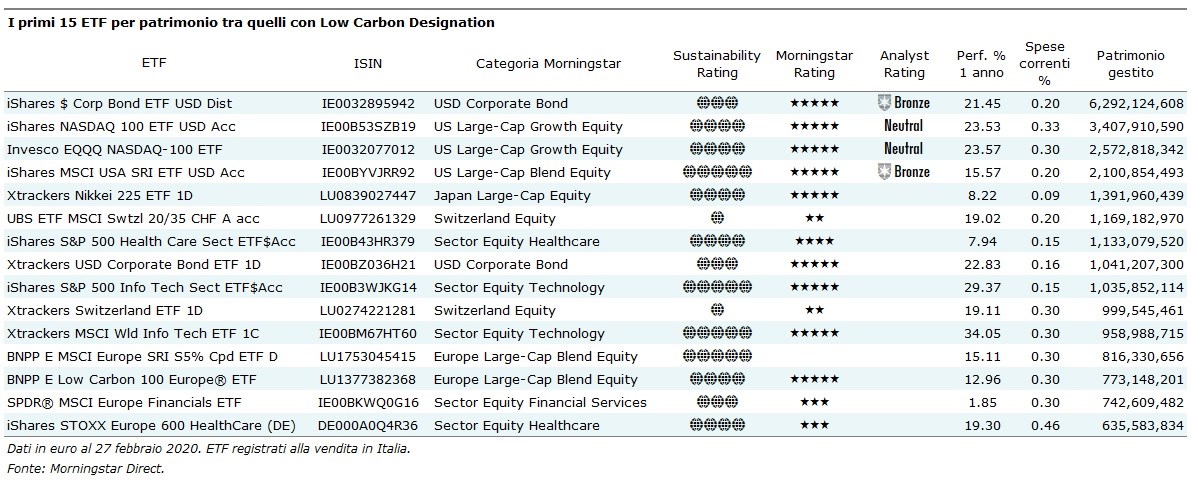Click sustainability globes for BNPP E MSCI Europe SRI

click(x=716, y=356)
